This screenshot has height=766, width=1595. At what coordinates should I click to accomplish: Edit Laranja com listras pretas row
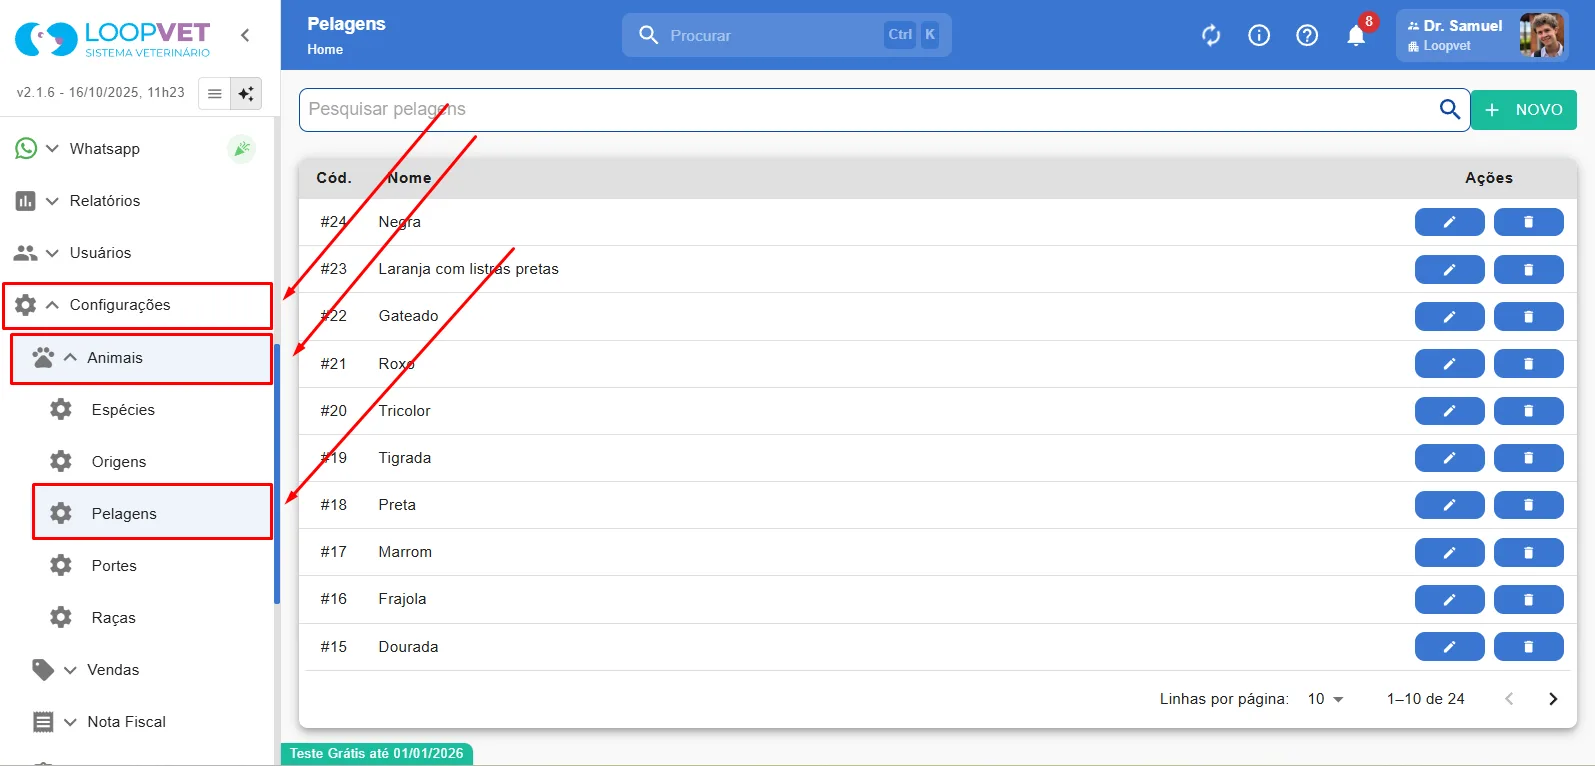click(x=1449, y=269)
